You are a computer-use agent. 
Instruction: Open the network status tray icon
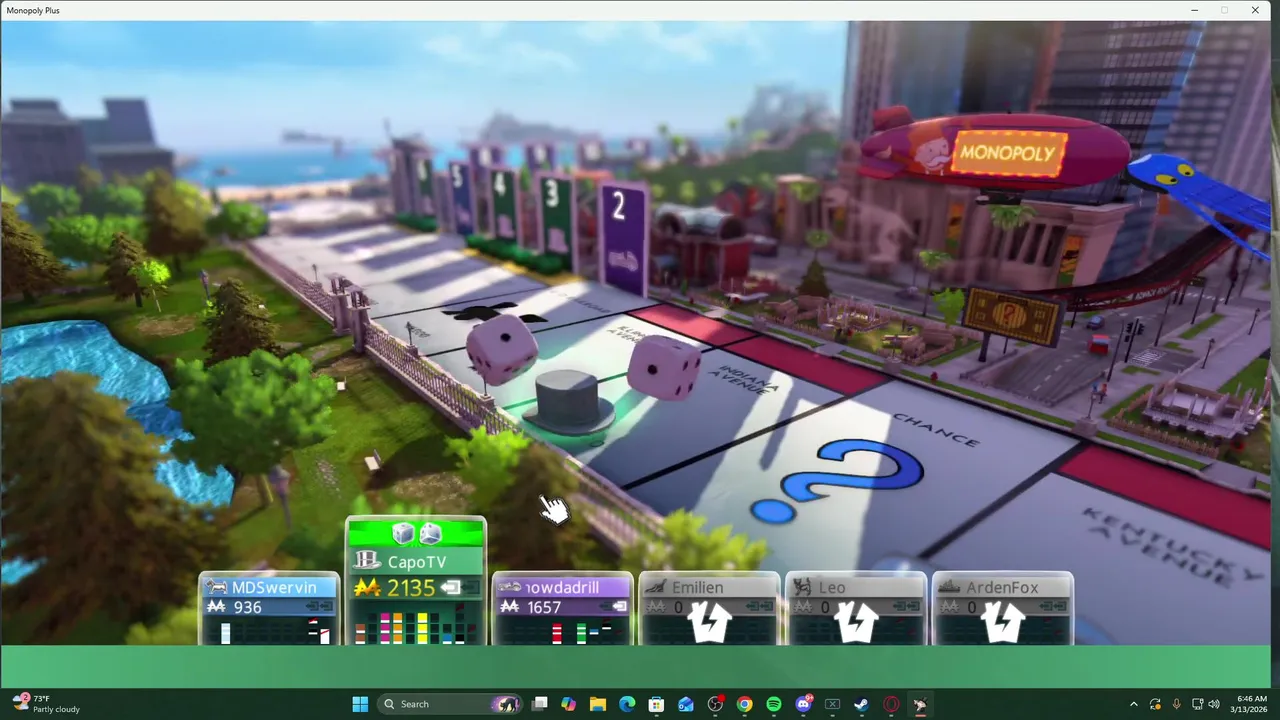tap(1198, 704)
